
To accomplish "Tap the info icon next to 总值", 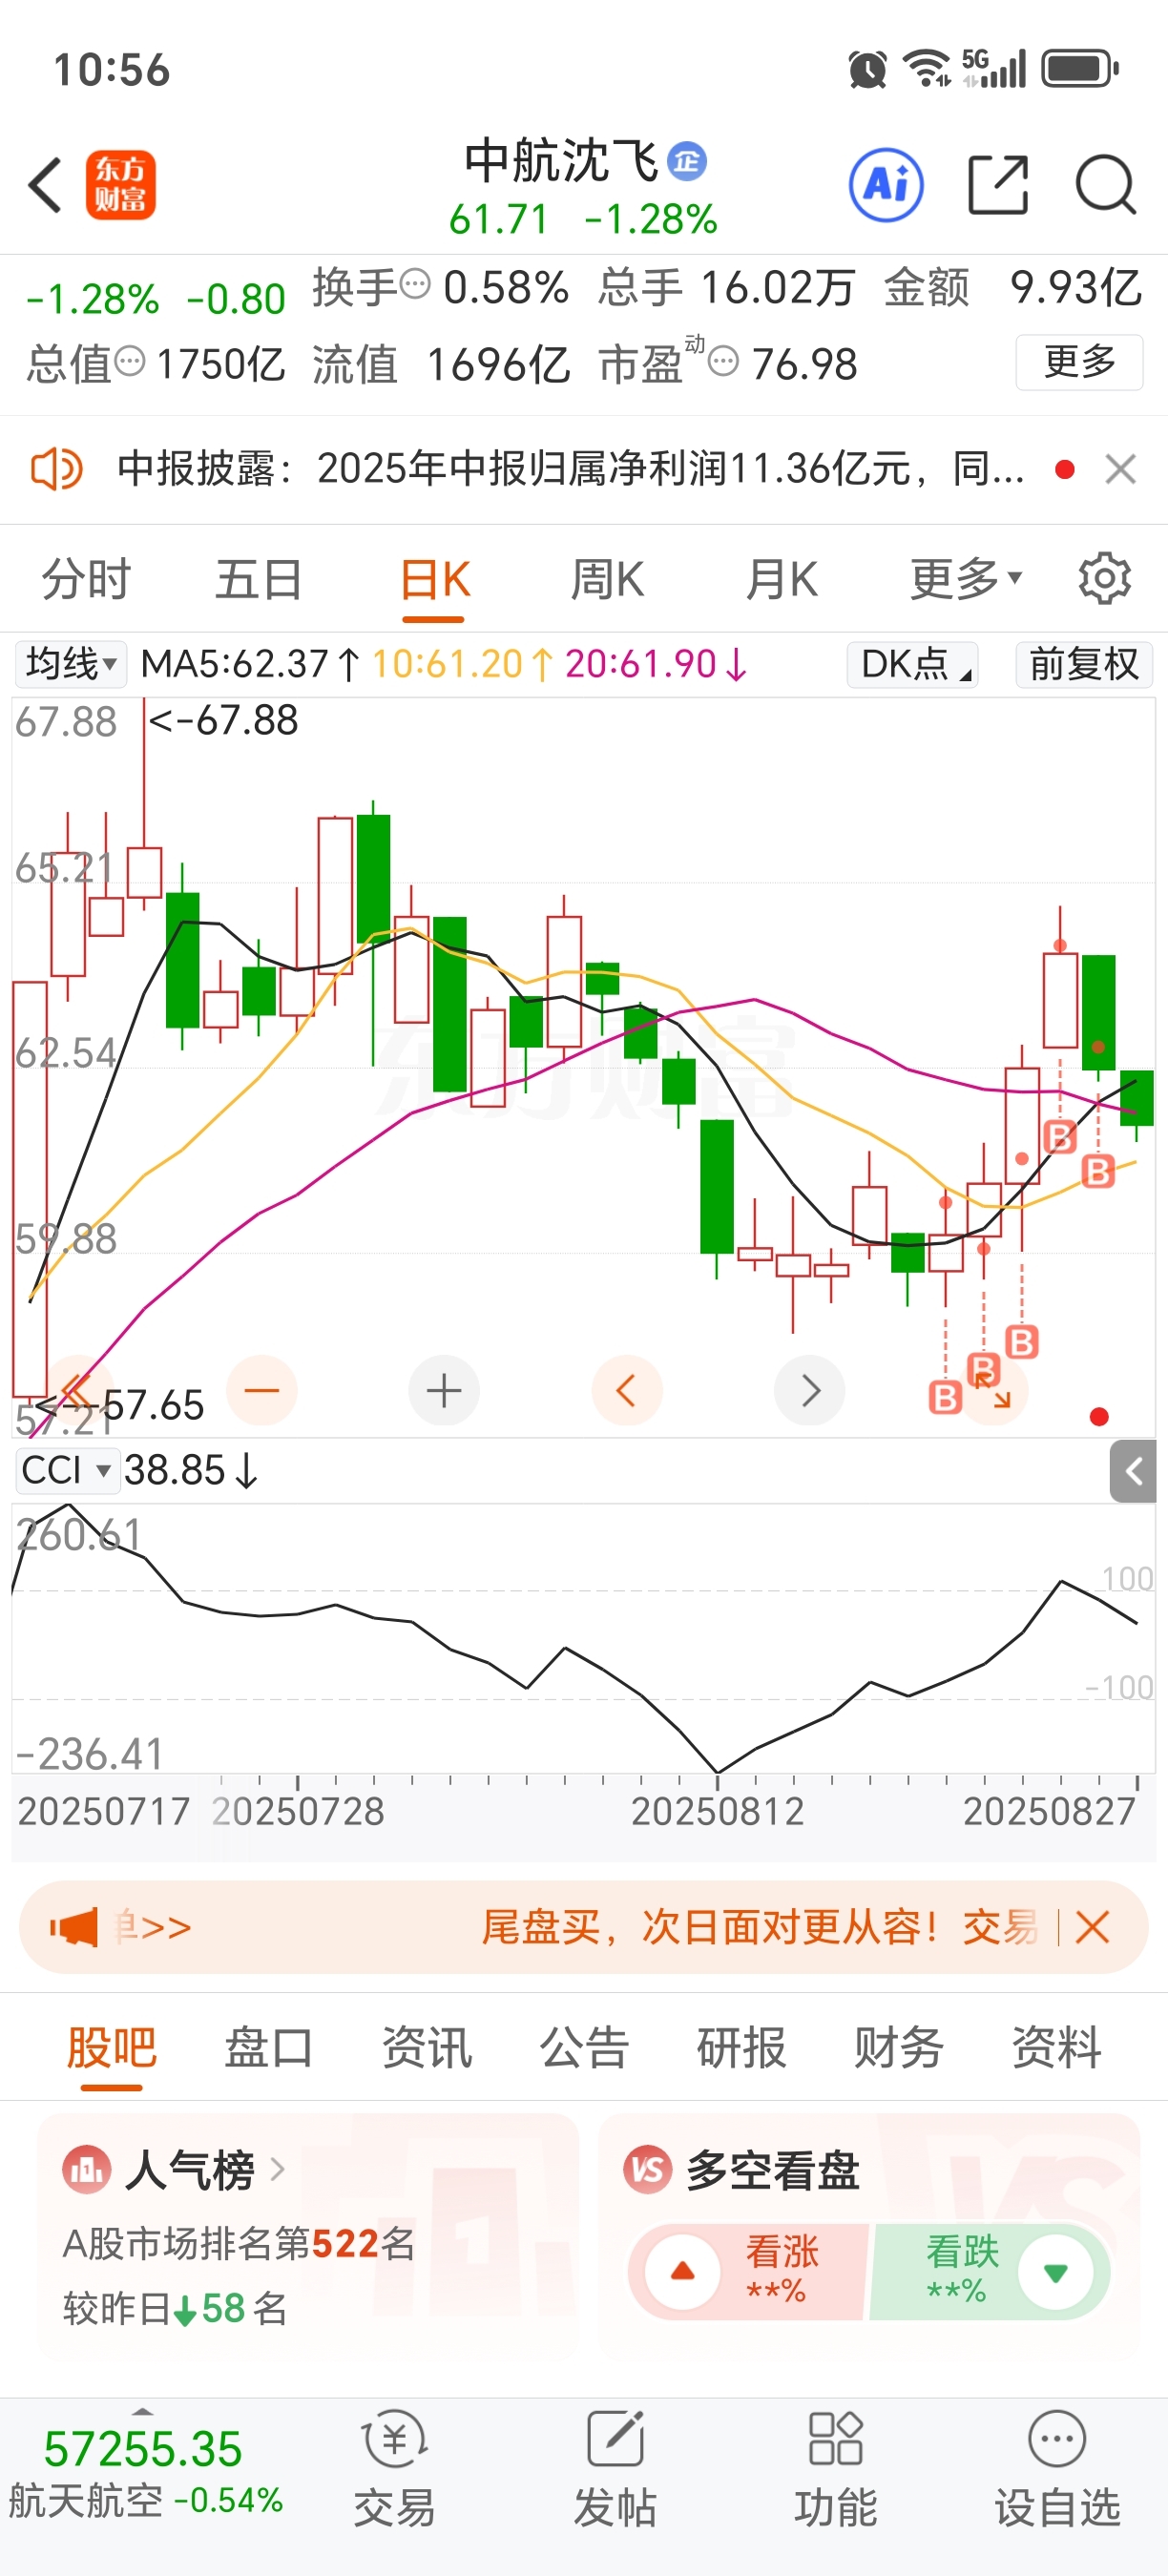I will click(130, 361).
